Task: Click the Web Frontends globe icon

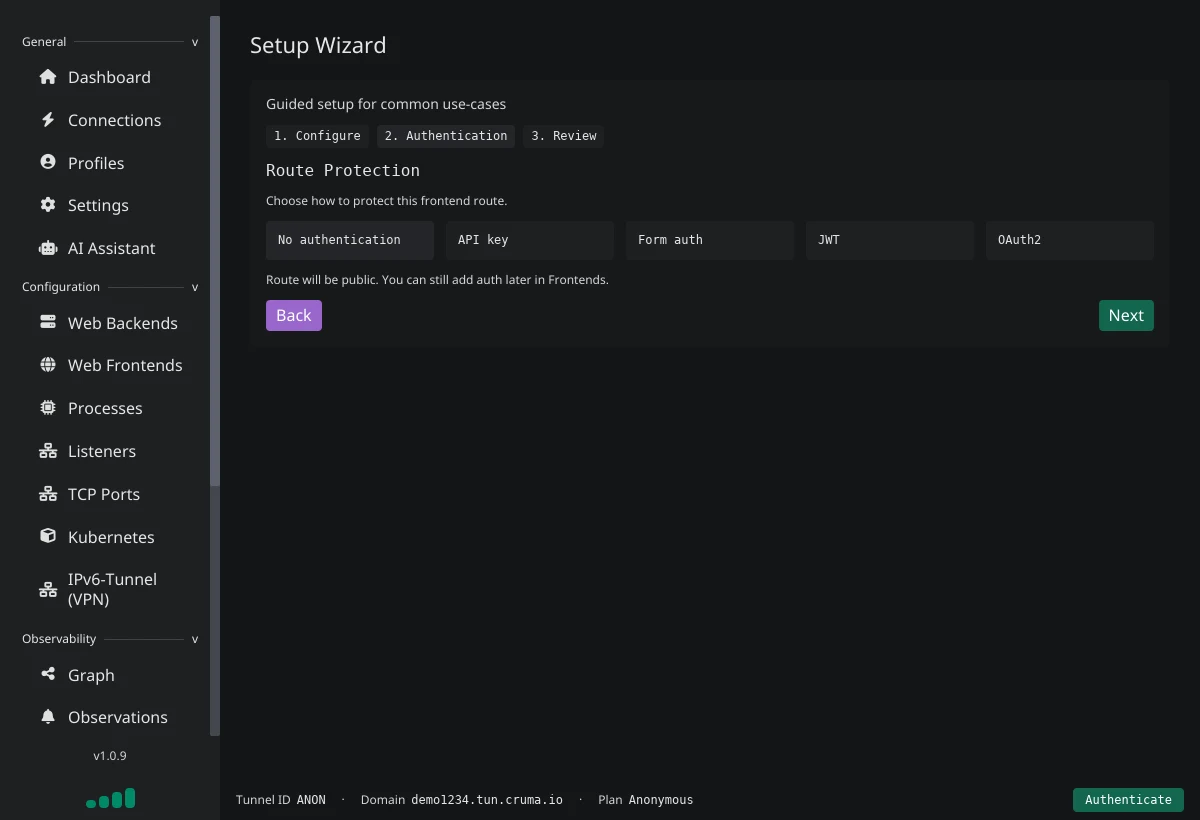Action: [x=48, y=365]
